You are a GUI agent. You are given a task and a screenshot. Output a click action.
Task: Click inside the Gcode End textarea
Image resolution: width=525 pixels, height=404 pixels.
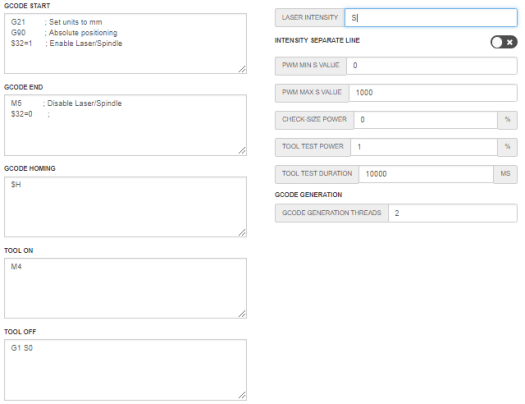coord(126,125)
